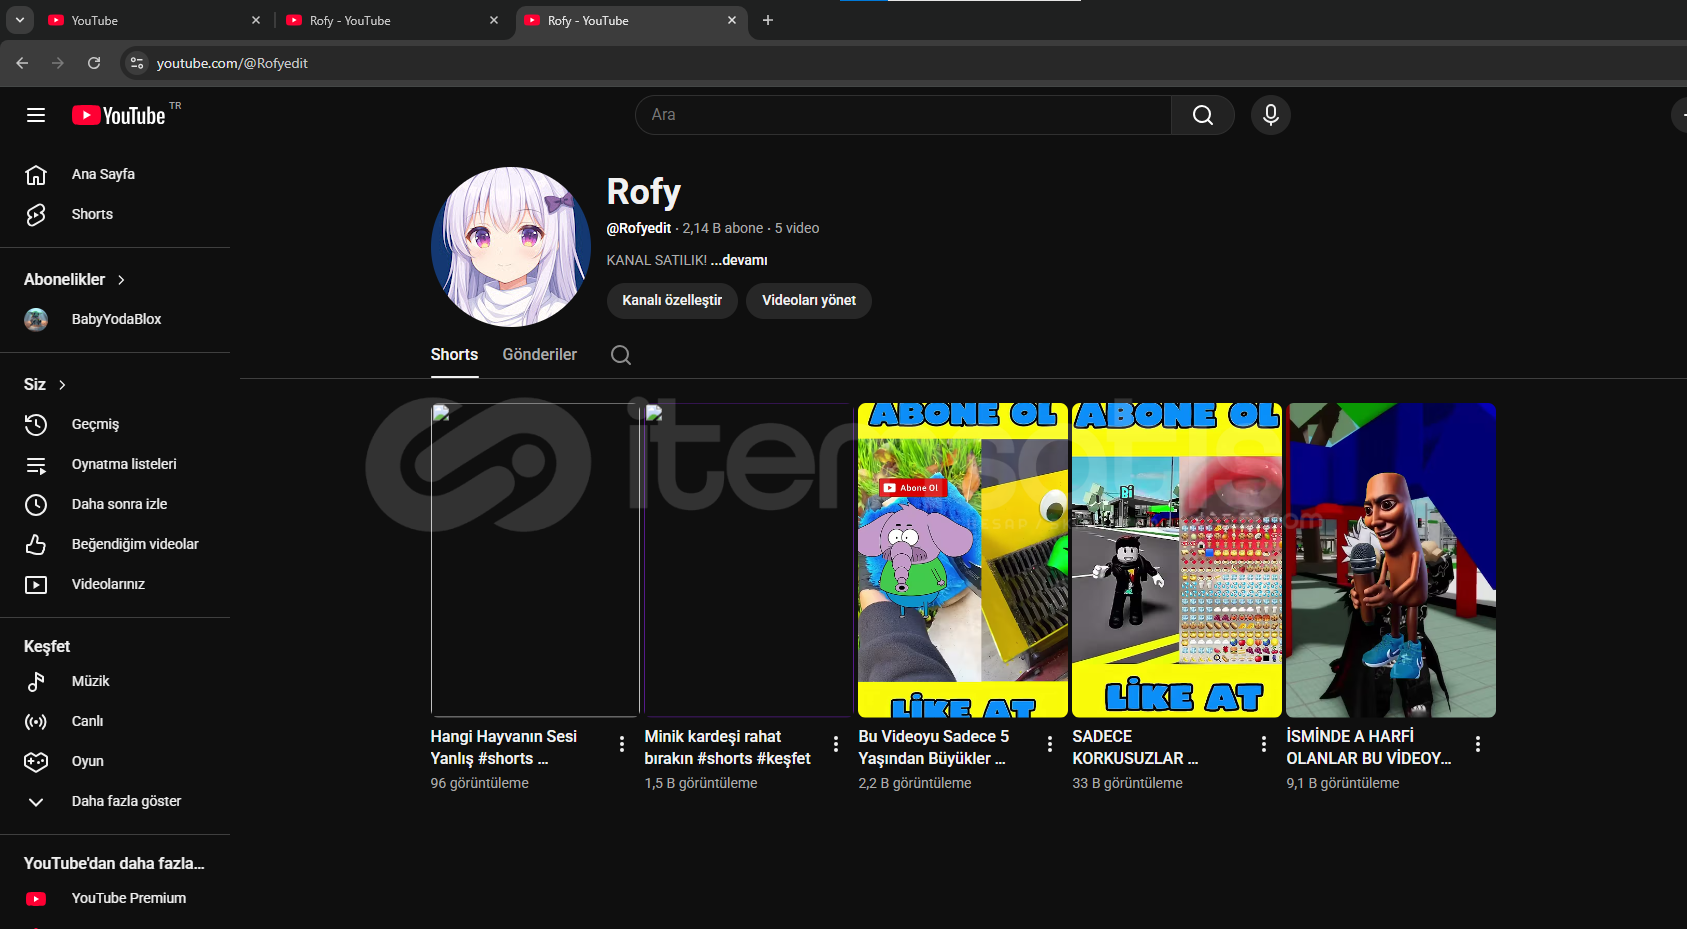Open Beğendiğim videolar liked list
The width and height of the screenshot is (1687, 929).
[135, 544]
